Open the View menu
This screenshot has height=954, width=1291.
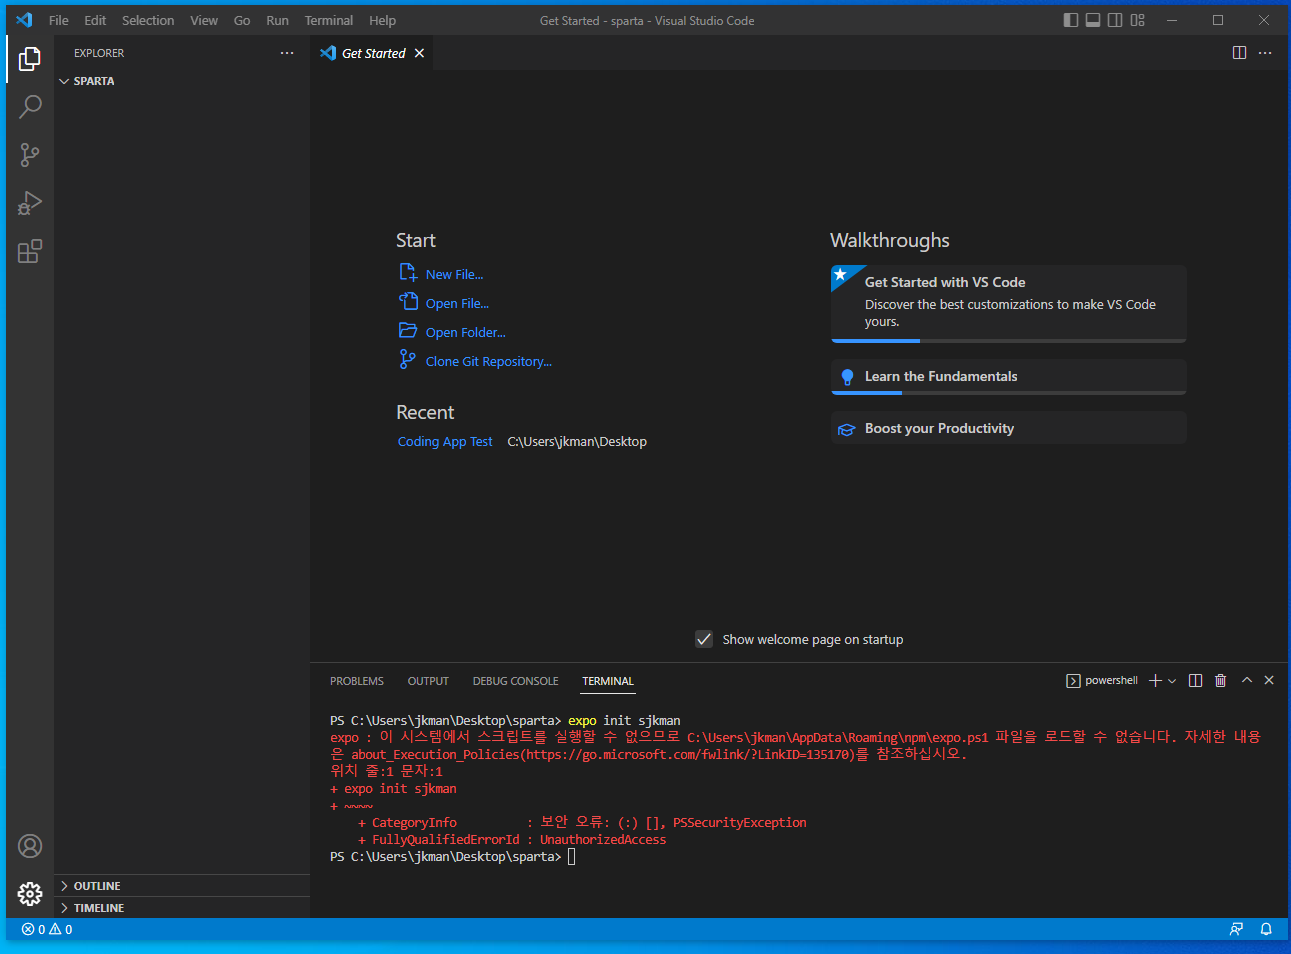(x=204, y=20)
